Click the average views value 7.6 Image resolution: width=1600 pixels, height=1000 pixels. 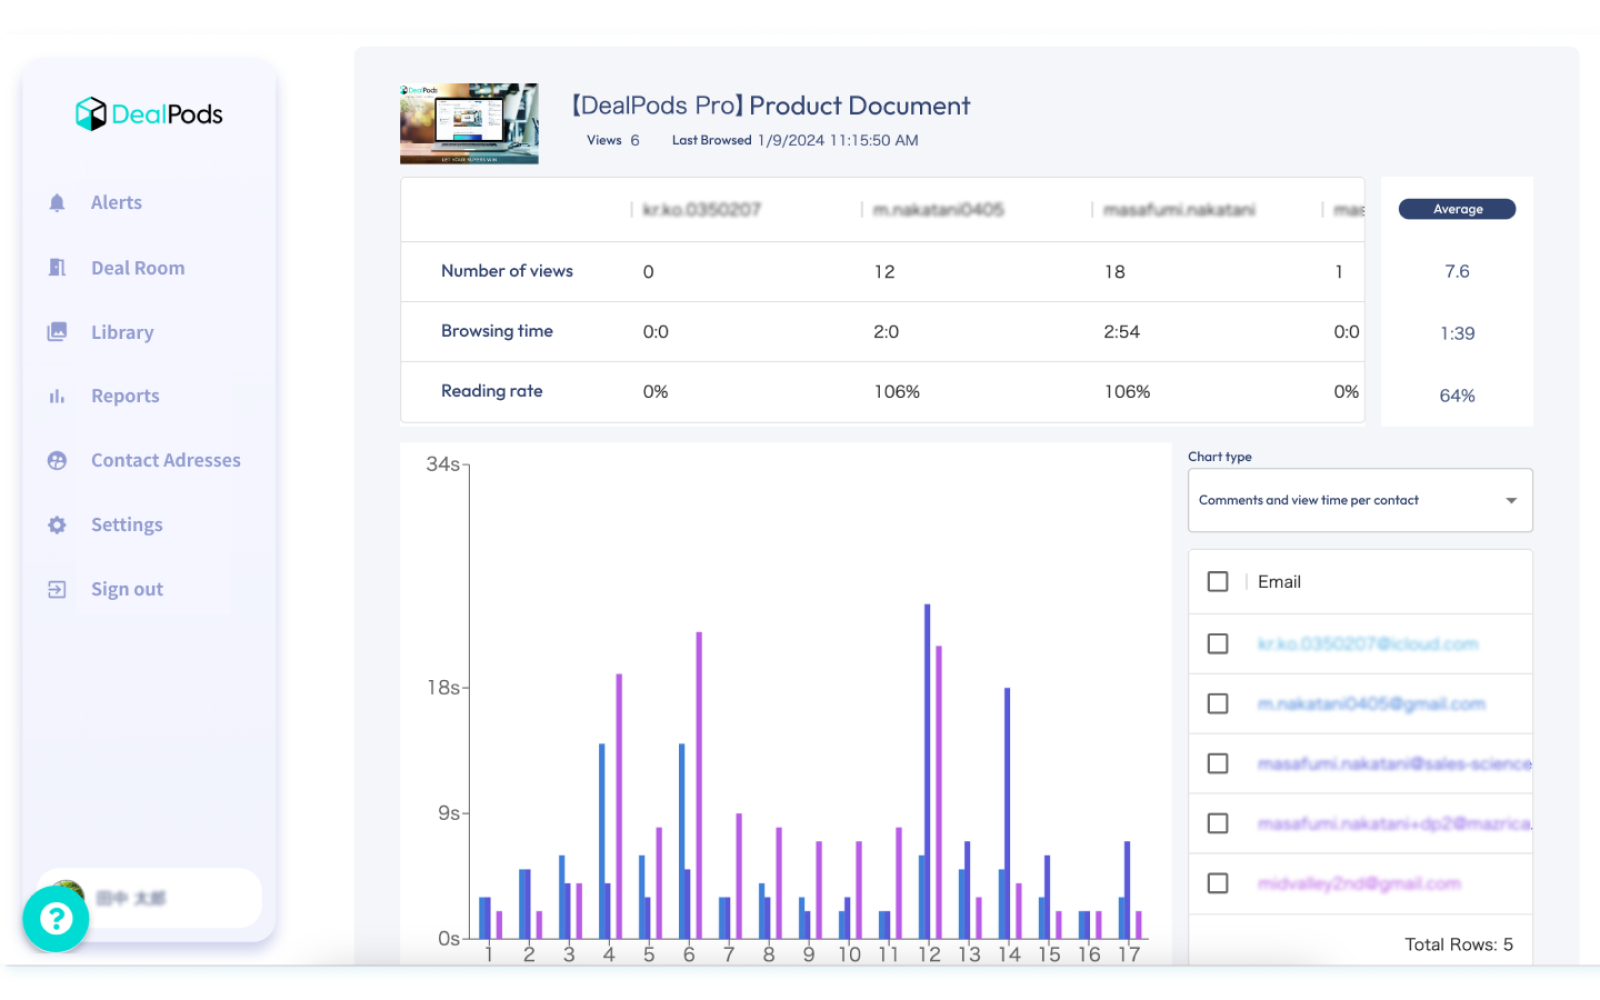1457,272
